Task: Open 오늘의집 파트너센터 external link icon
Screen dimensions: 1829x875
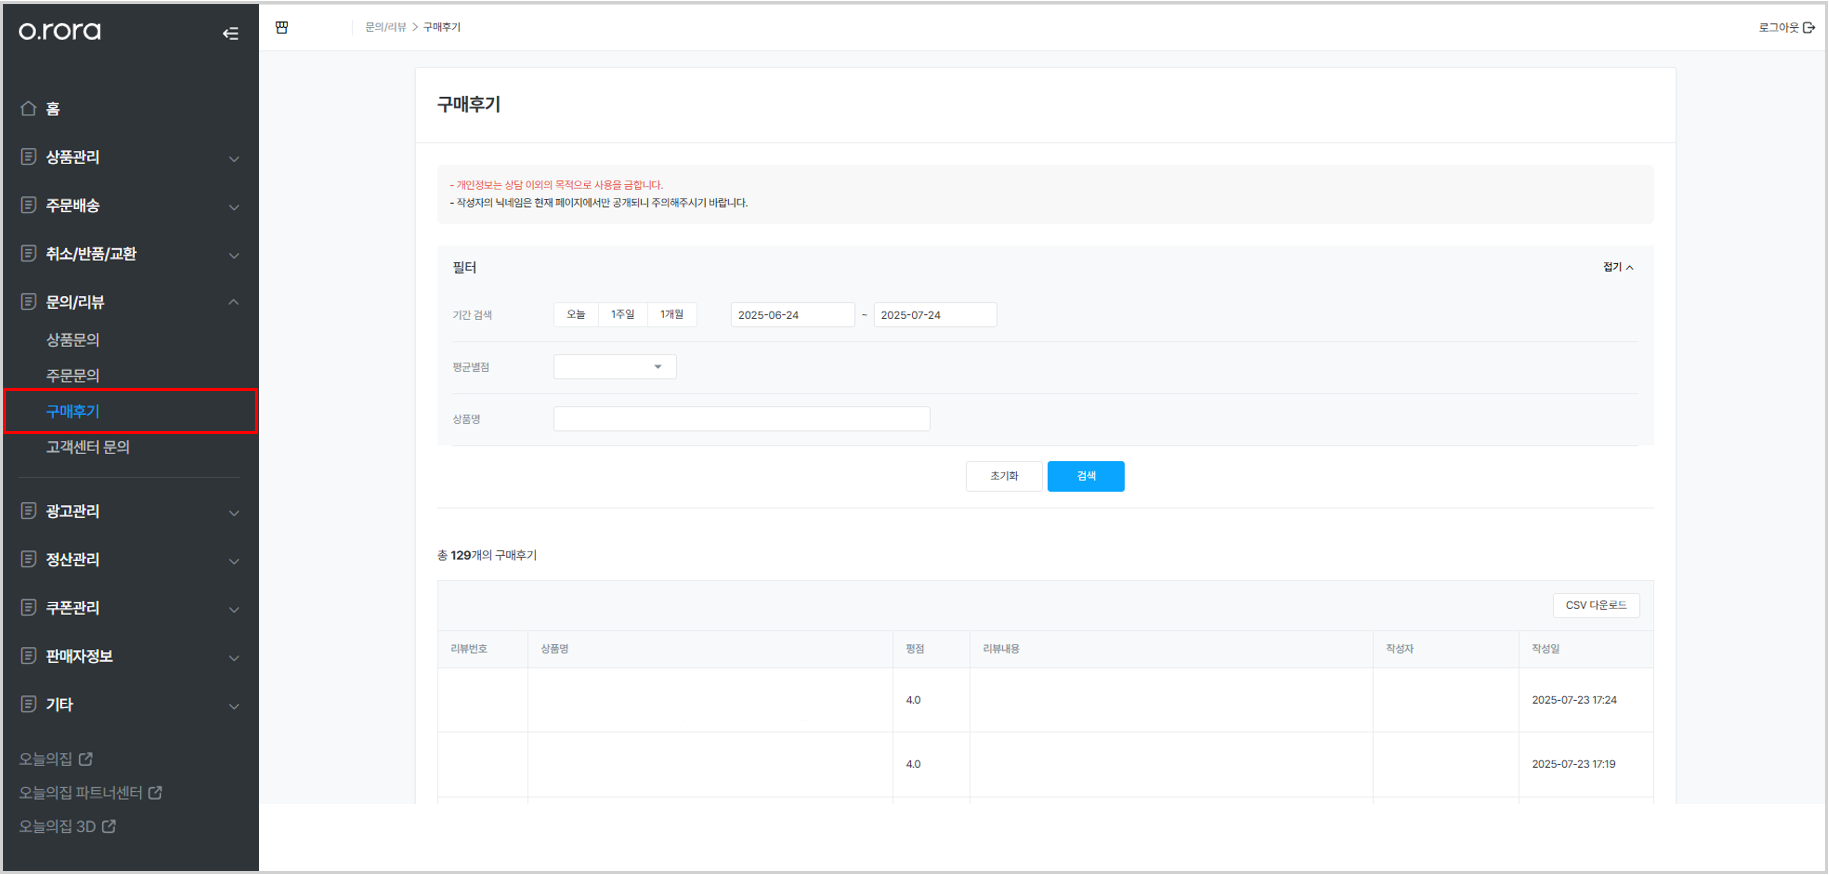Action: pos(155,792)
